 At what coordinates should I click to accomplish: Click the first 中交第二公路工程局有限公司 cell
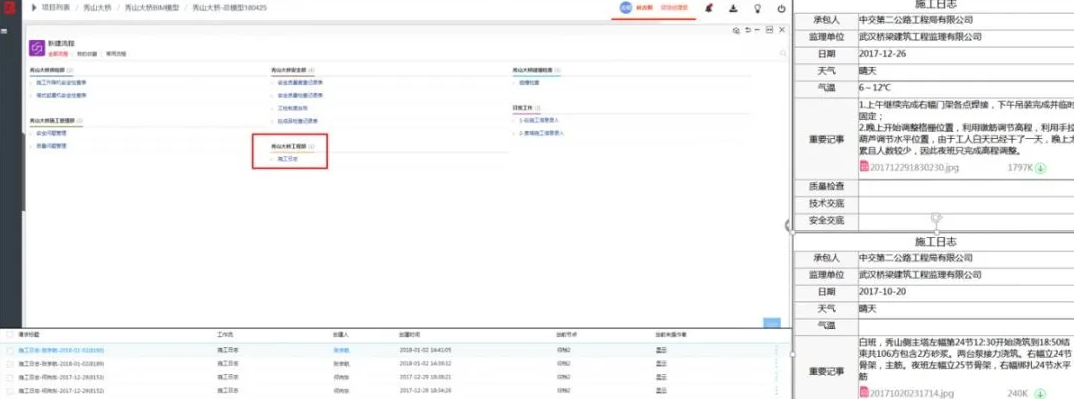(916, 20)
